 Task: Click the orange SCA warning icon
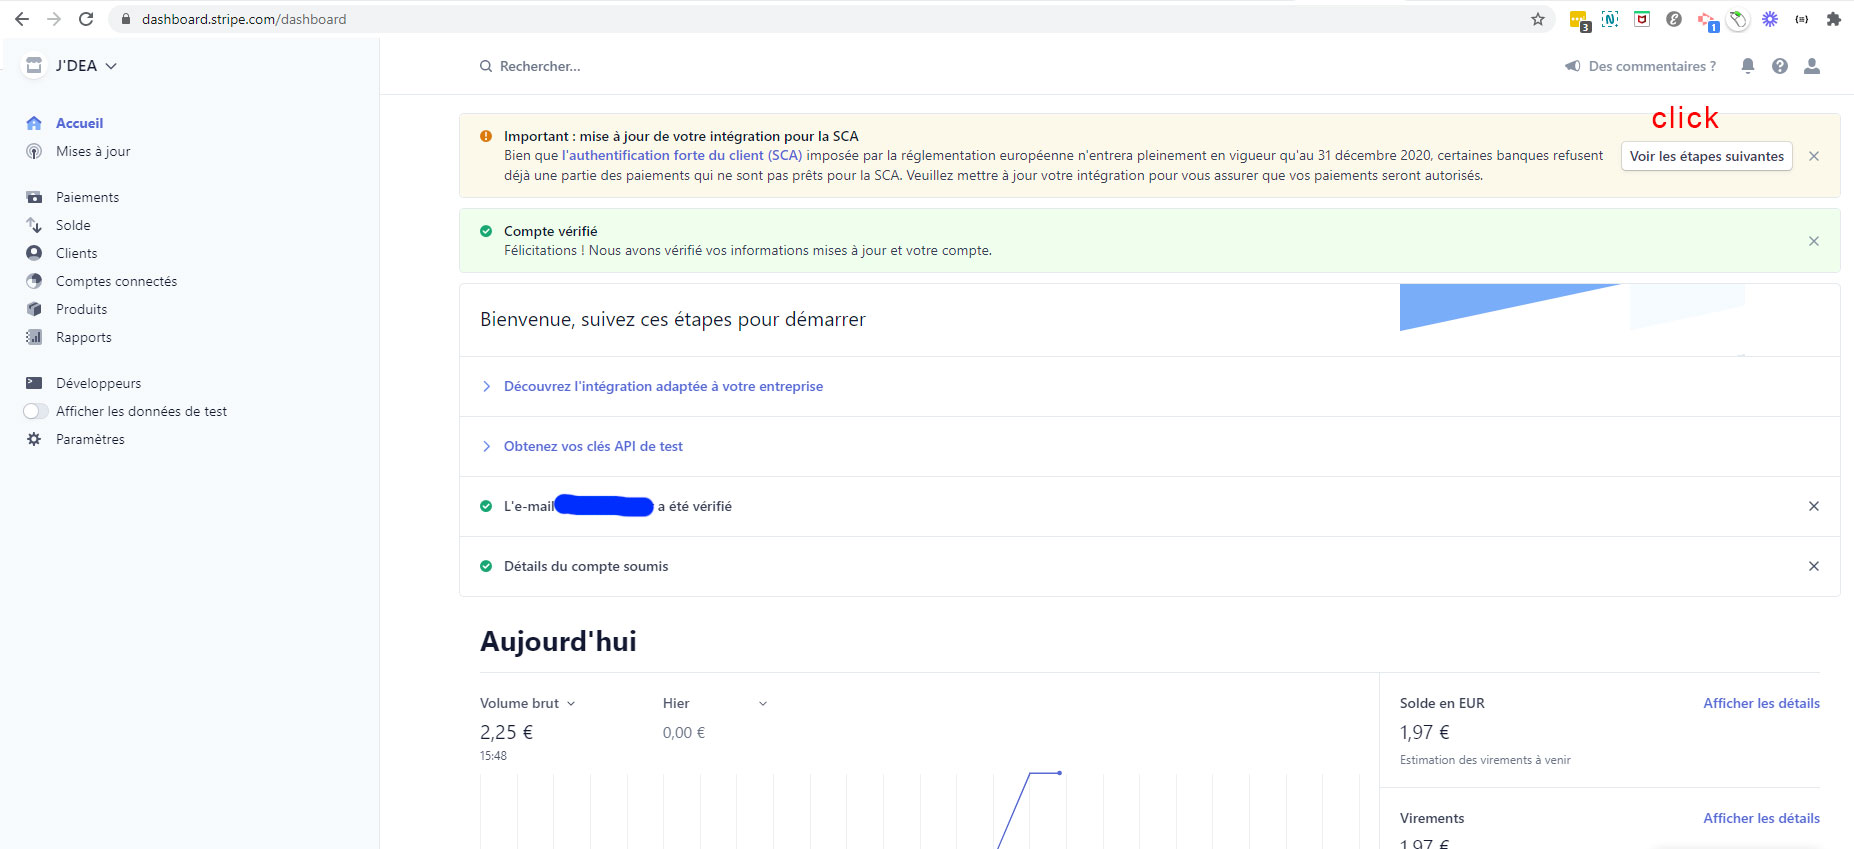[x=486, y=136]
